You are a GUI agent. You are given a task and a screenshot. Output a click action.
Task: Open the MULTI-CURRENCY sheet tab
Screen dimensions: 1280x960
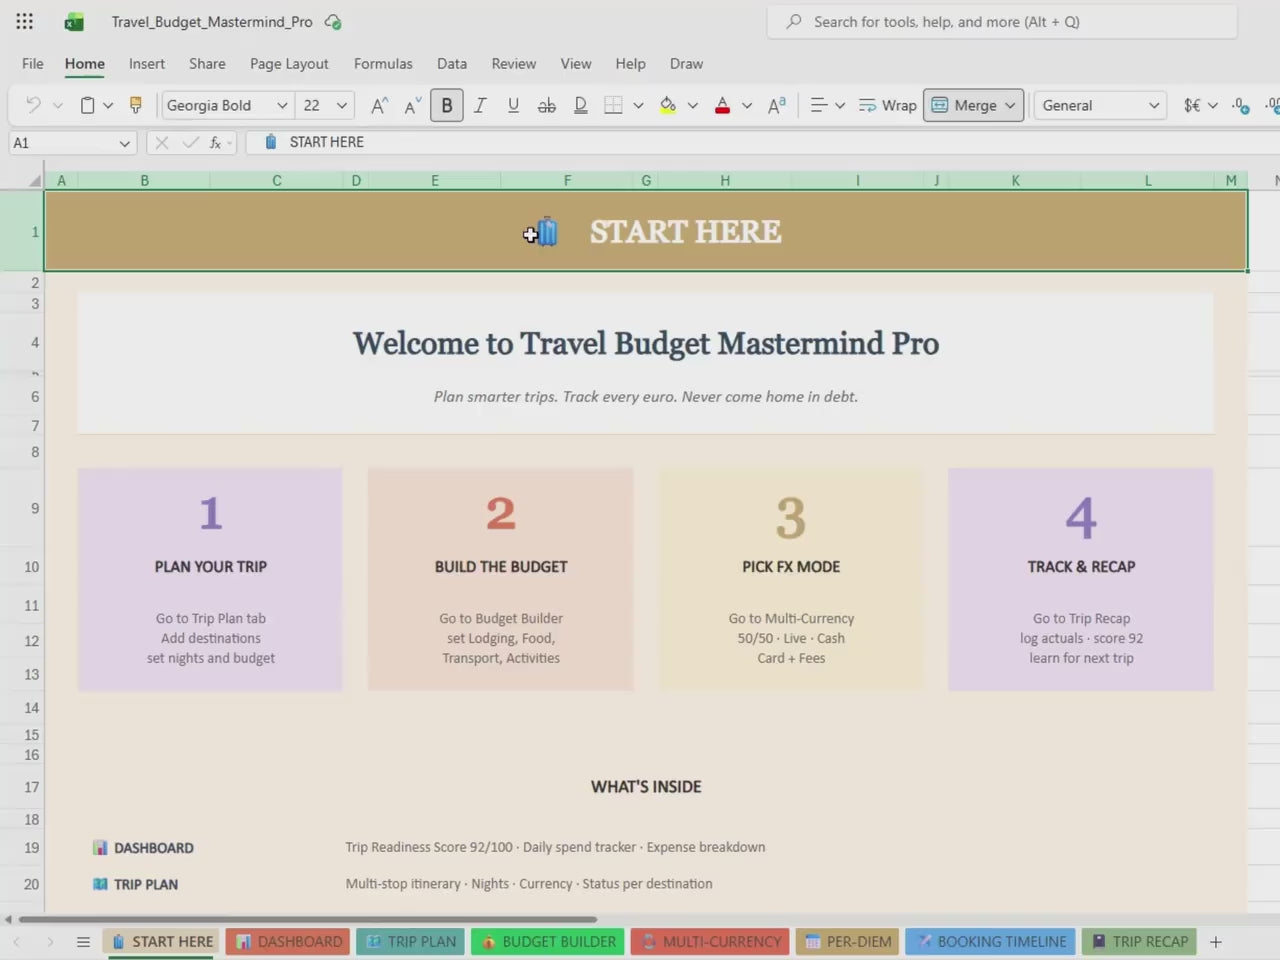tap(710, 942)
